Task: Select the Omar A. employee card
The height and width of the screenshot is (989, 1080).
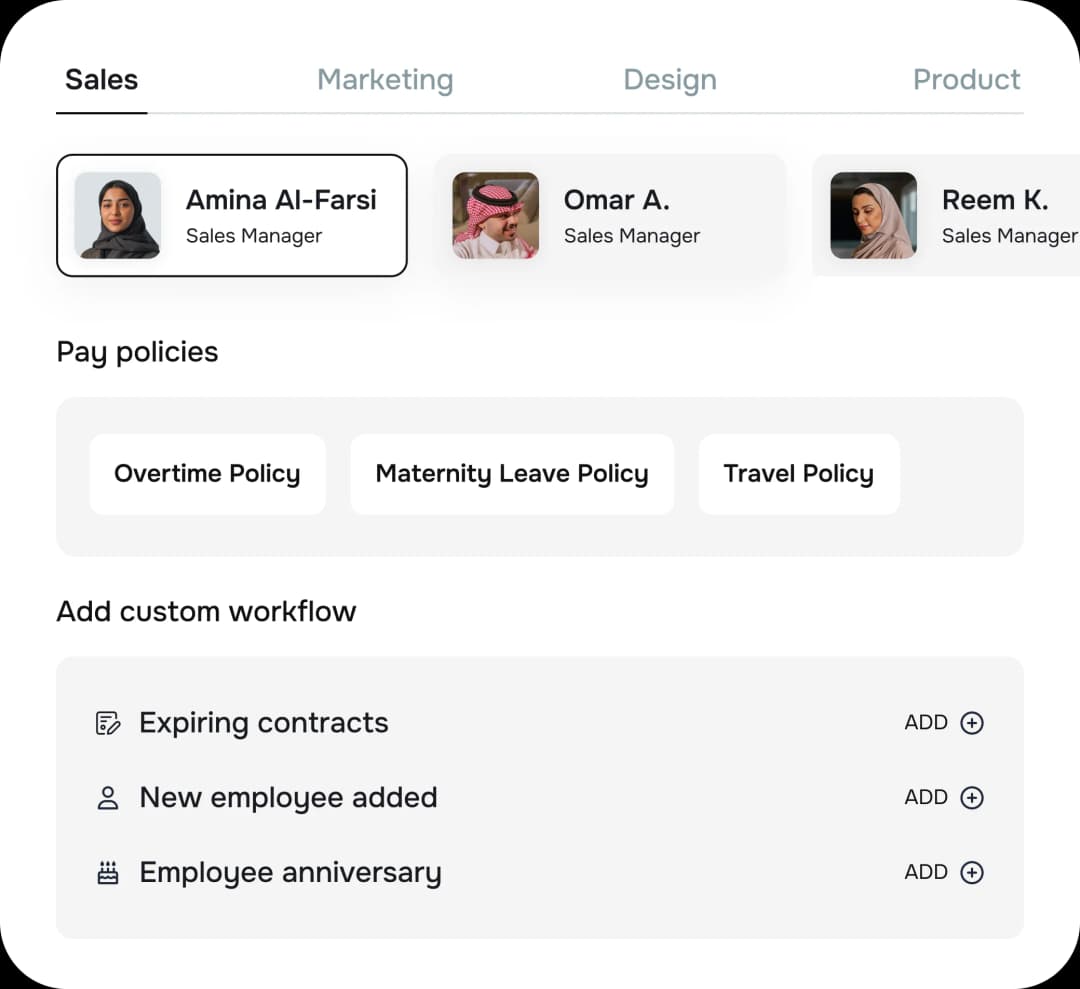Action: click(x=610, y=215)
